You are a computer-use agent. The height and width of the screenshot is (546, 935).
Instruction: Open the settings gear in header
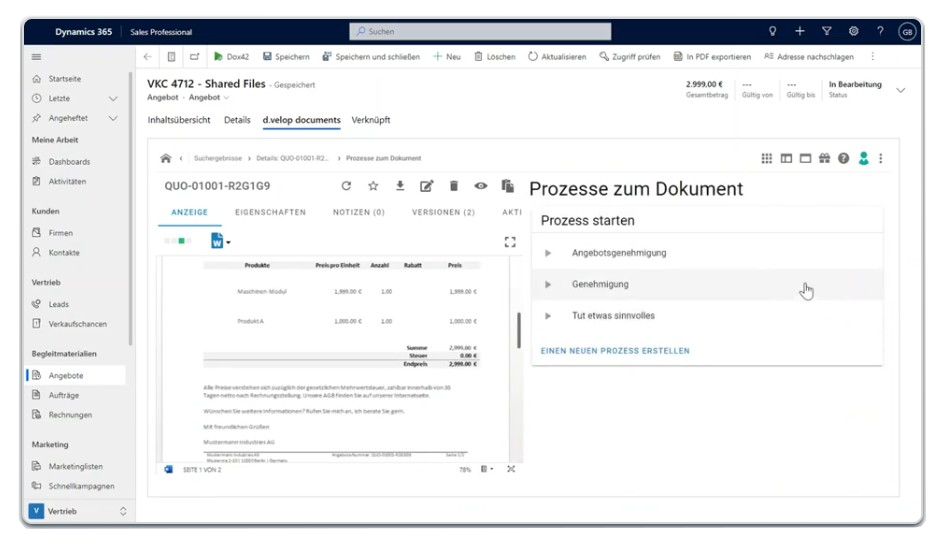click(x=853, y=31)
